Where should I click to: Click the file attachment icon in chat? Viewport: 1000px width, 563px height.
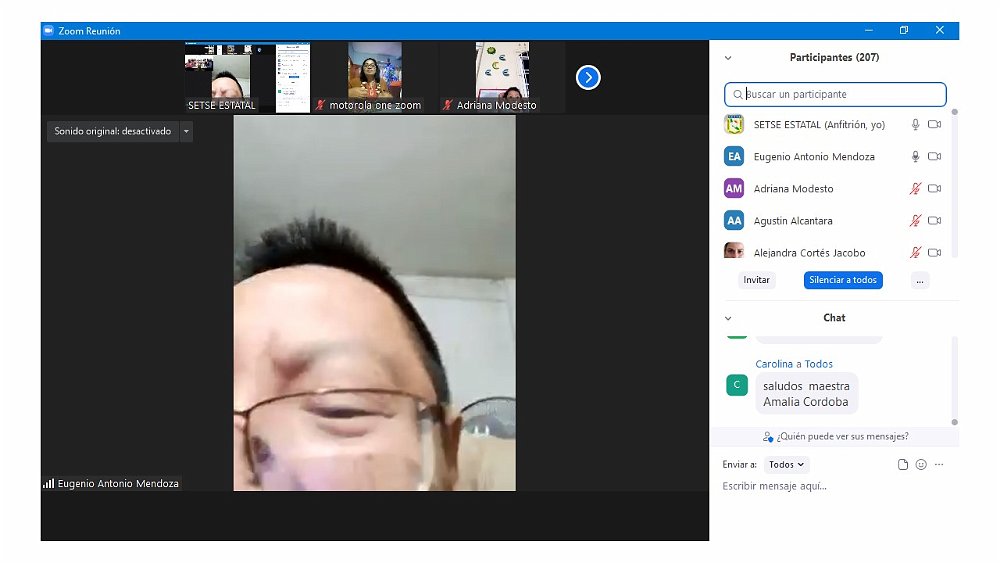point(903,465)
